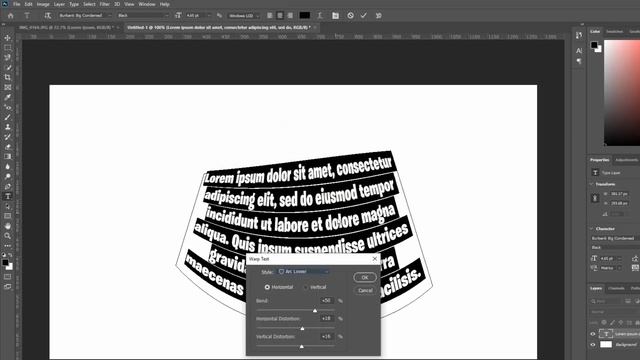Left-align the text in options bar

[x=270, y=16]
